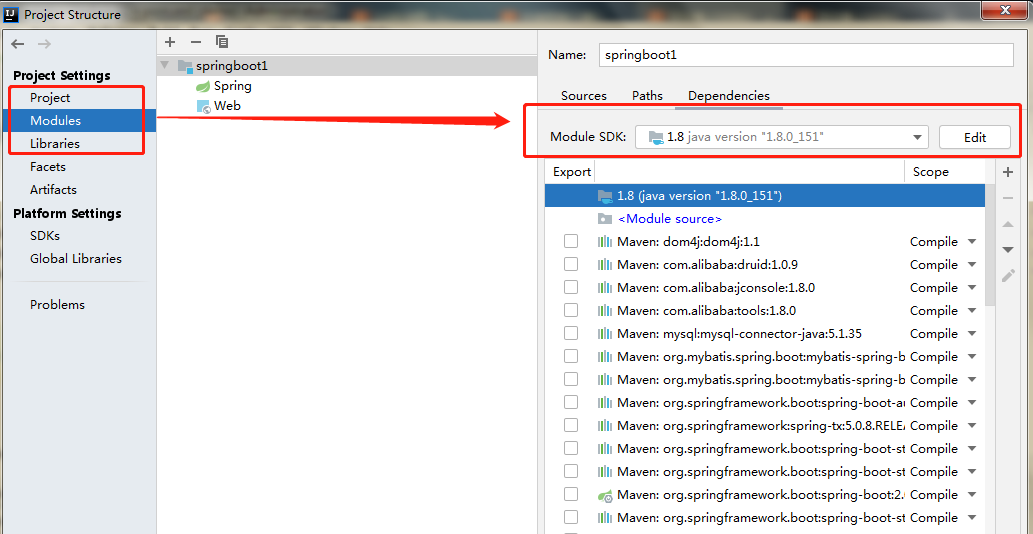1033x534 pixels.
Task: Select the <Module source> row
Action: (x=765, y=219)
